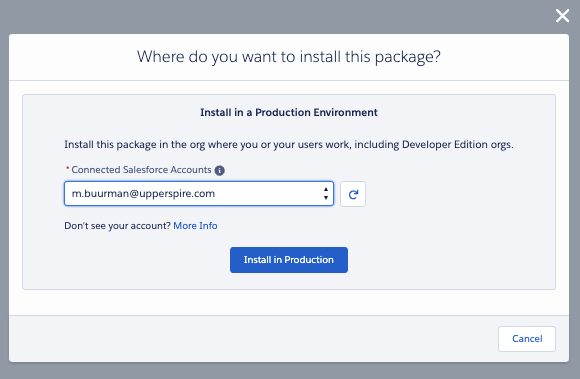Click the 'Where do you want to install this package?' title
Image resolution: width=580 pixels, height=379 pixels.
[x=289, y=57]
